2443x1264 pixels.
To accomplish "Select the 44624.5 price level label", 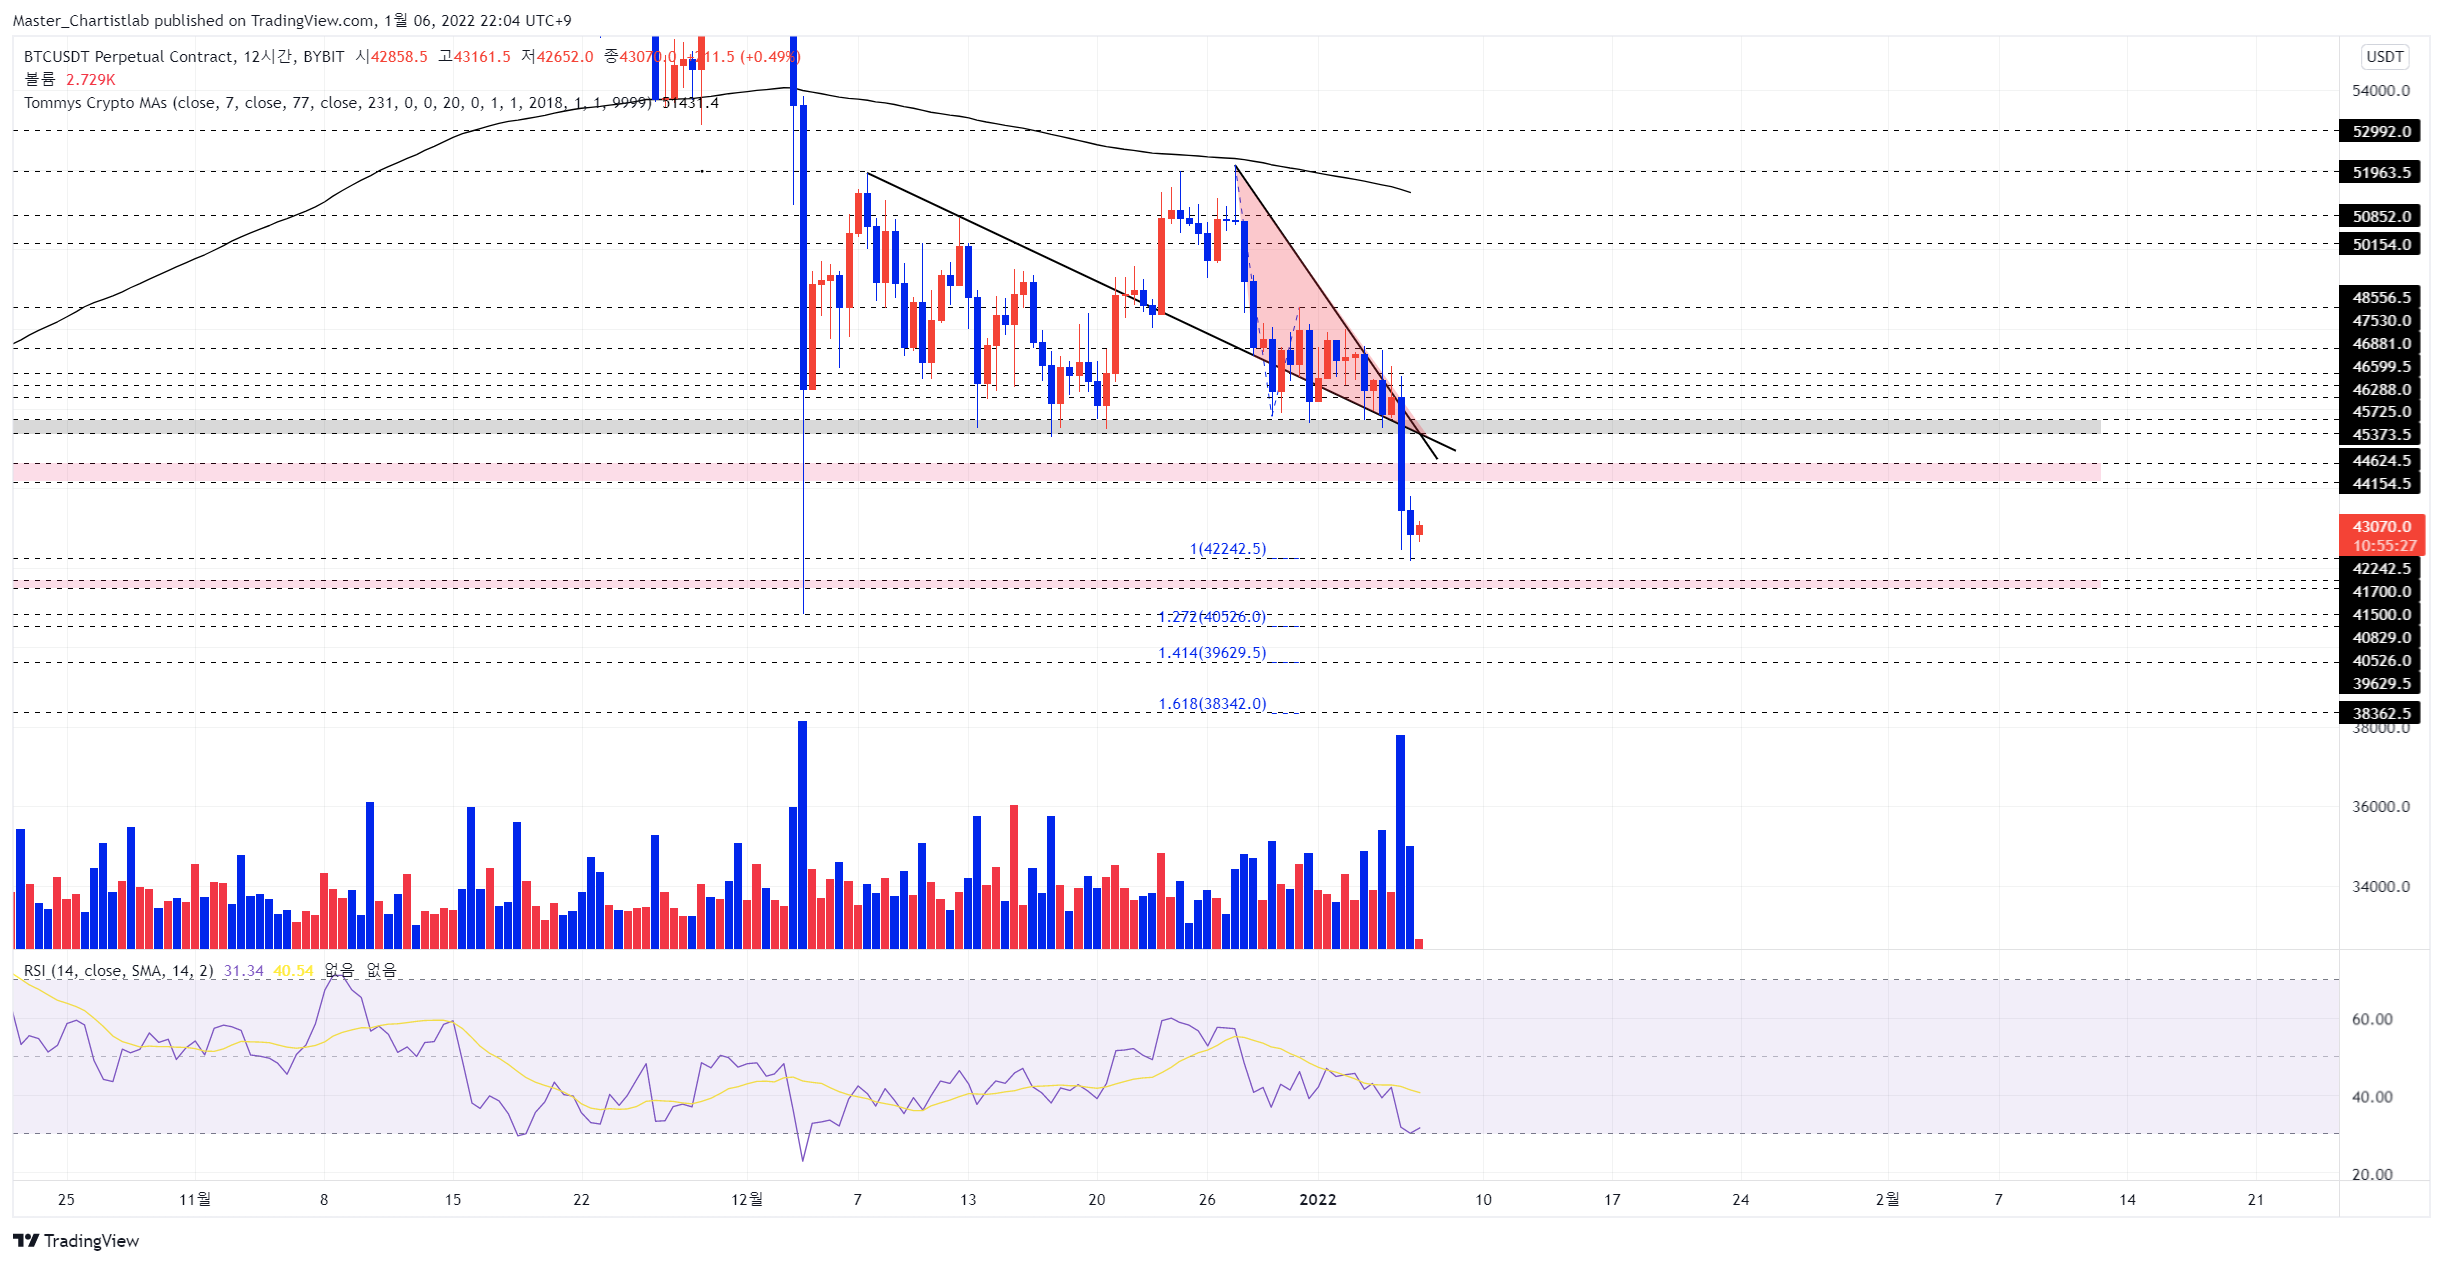I will coord(2380,460).
